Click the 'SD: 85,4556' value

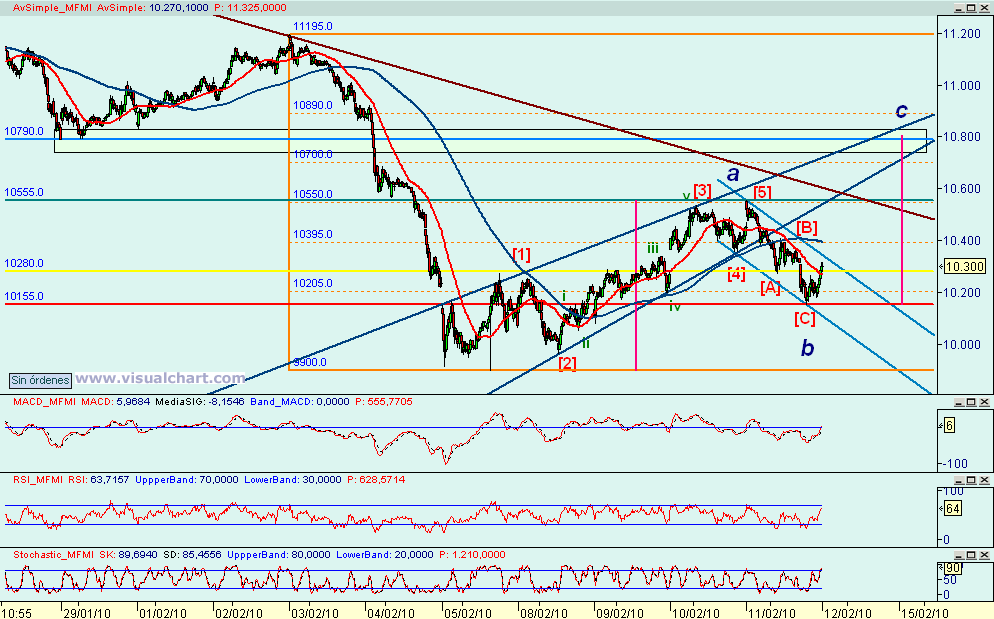pyautogui.click(x=191, y=555)
